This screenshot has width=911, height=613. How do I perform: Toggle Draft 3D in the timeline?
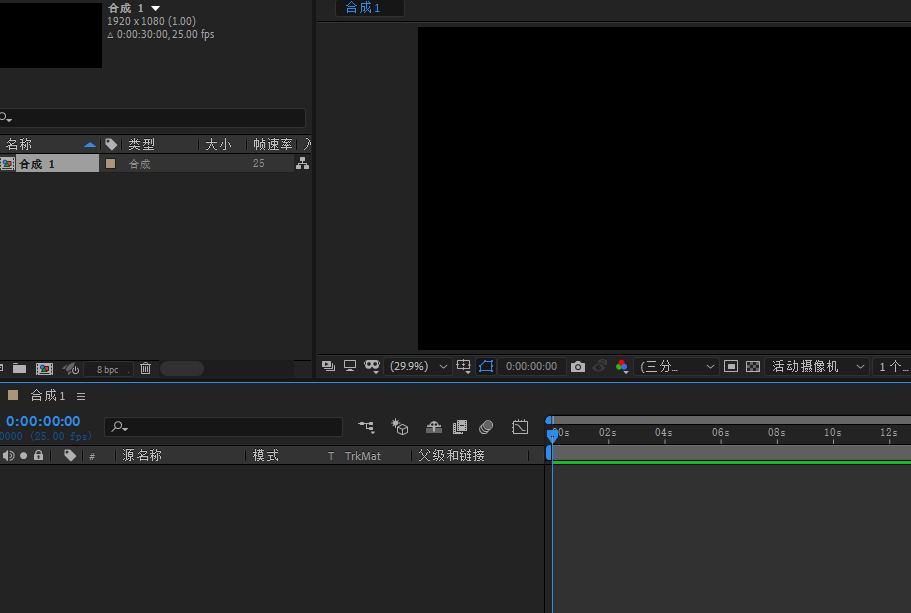(400, 427)
